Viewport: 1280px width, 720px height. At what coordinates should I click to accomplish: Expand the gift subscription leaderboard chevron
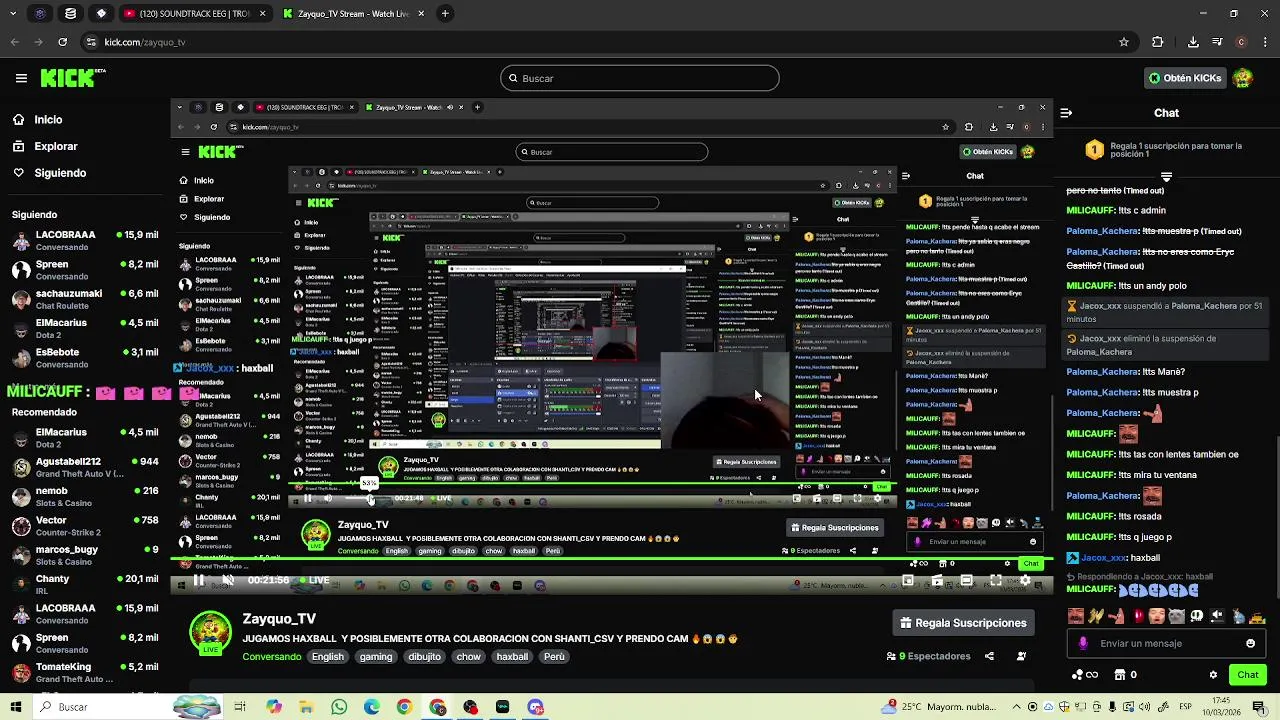(x=1166, y=177)
